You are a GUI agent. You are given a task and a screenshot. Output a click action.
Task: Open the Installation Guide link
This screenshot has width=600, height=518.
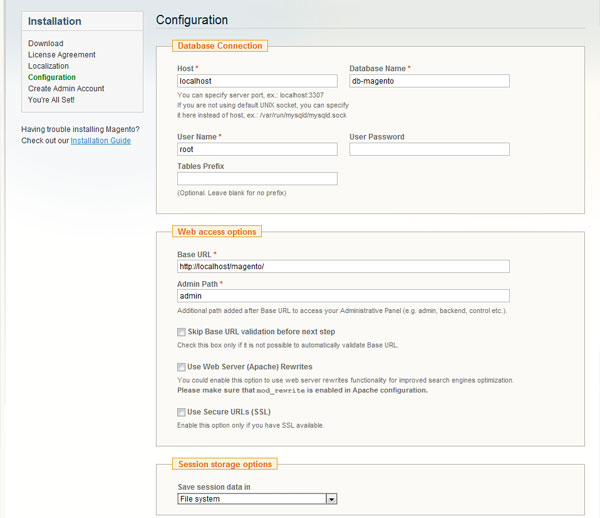pyautogui.click(x=101, y=140)
